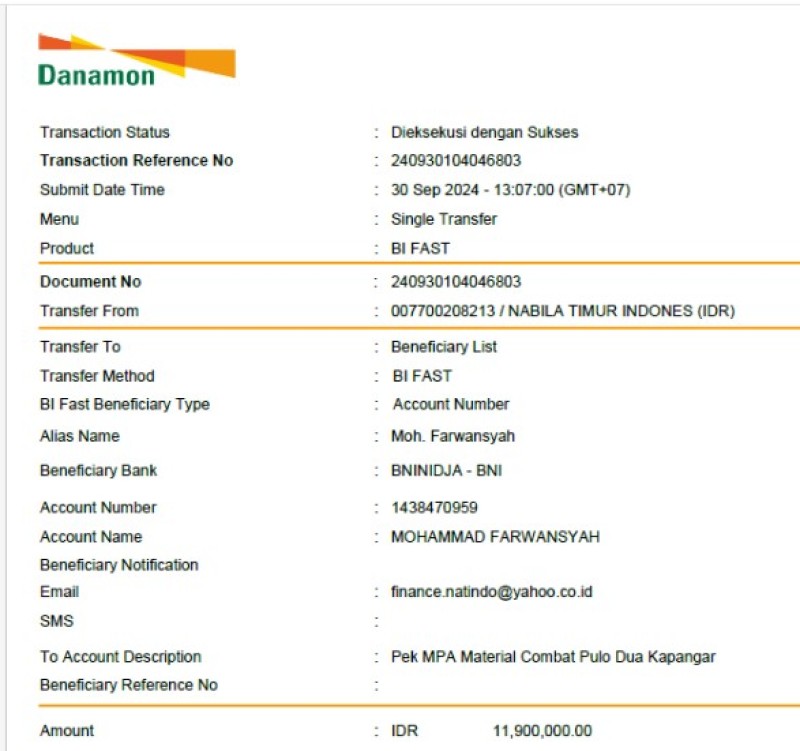Click the Account Name label
Image resolution: width=800 pixels, height=751 pixels.
click(91, 537)
